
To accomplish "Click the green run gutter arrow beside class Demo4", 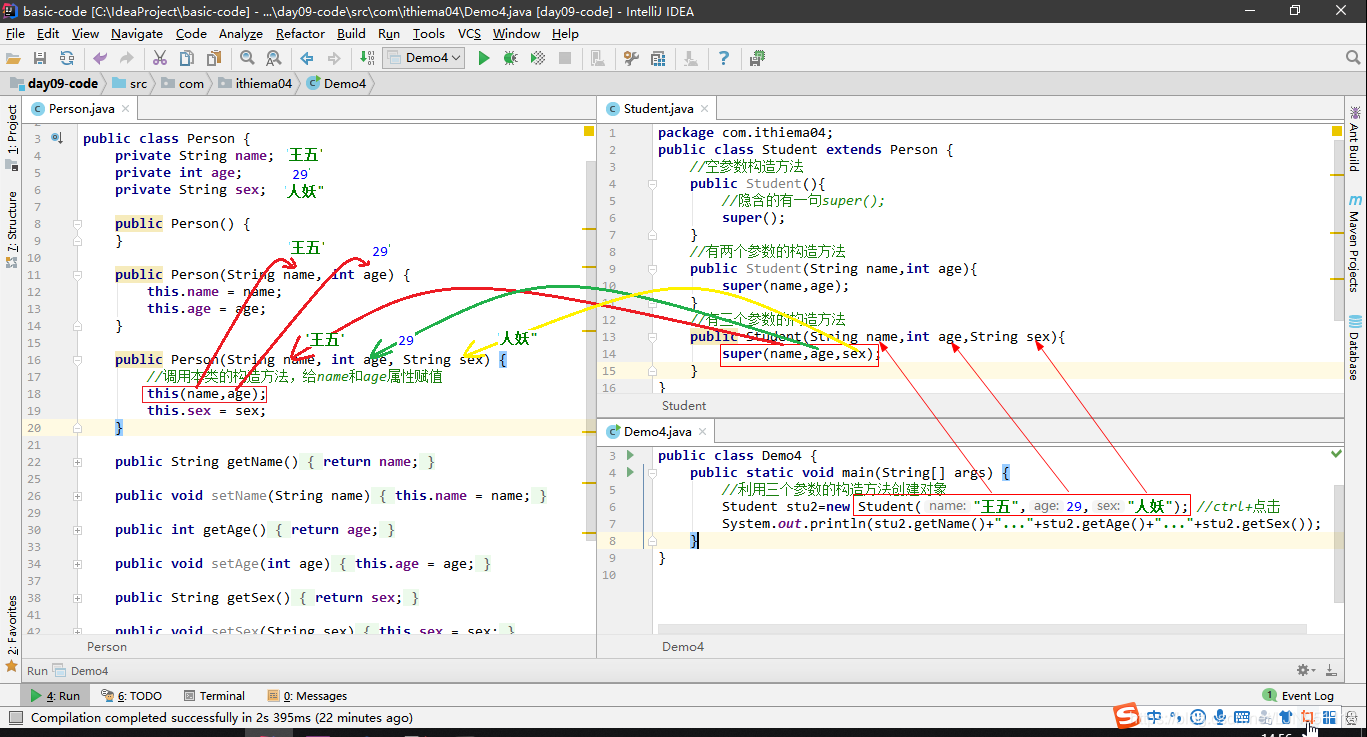I will tap(630, 455).
